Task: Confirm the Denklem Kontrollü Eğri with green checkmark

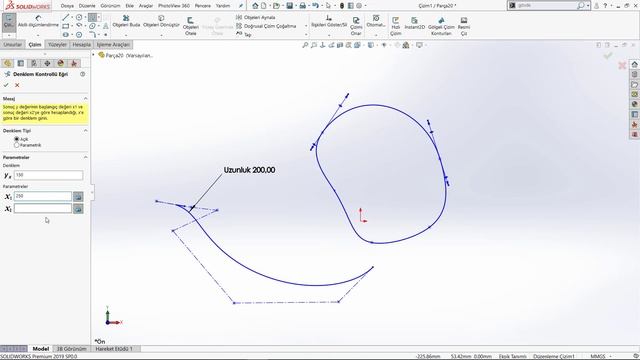Action: [x=6, y=85]
